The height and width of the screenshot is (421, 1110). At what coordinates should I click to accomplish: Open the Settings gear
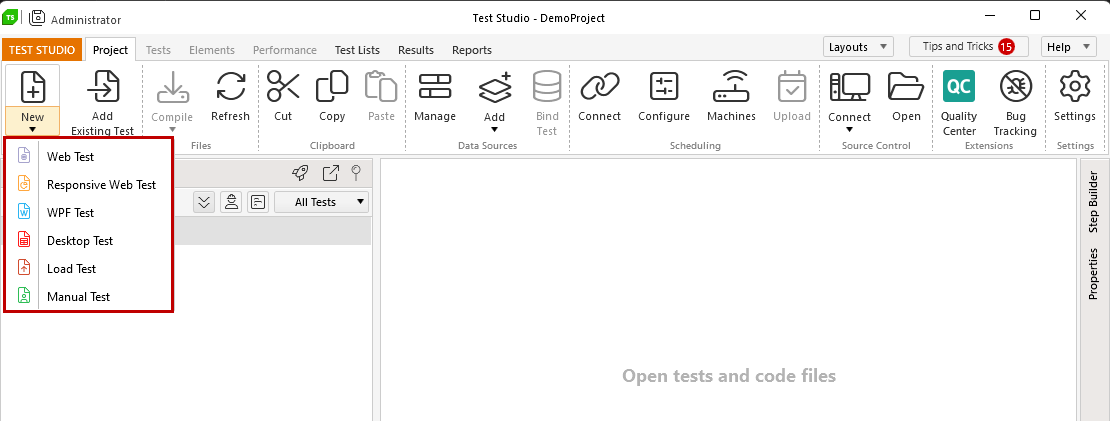pos(1075,86)
